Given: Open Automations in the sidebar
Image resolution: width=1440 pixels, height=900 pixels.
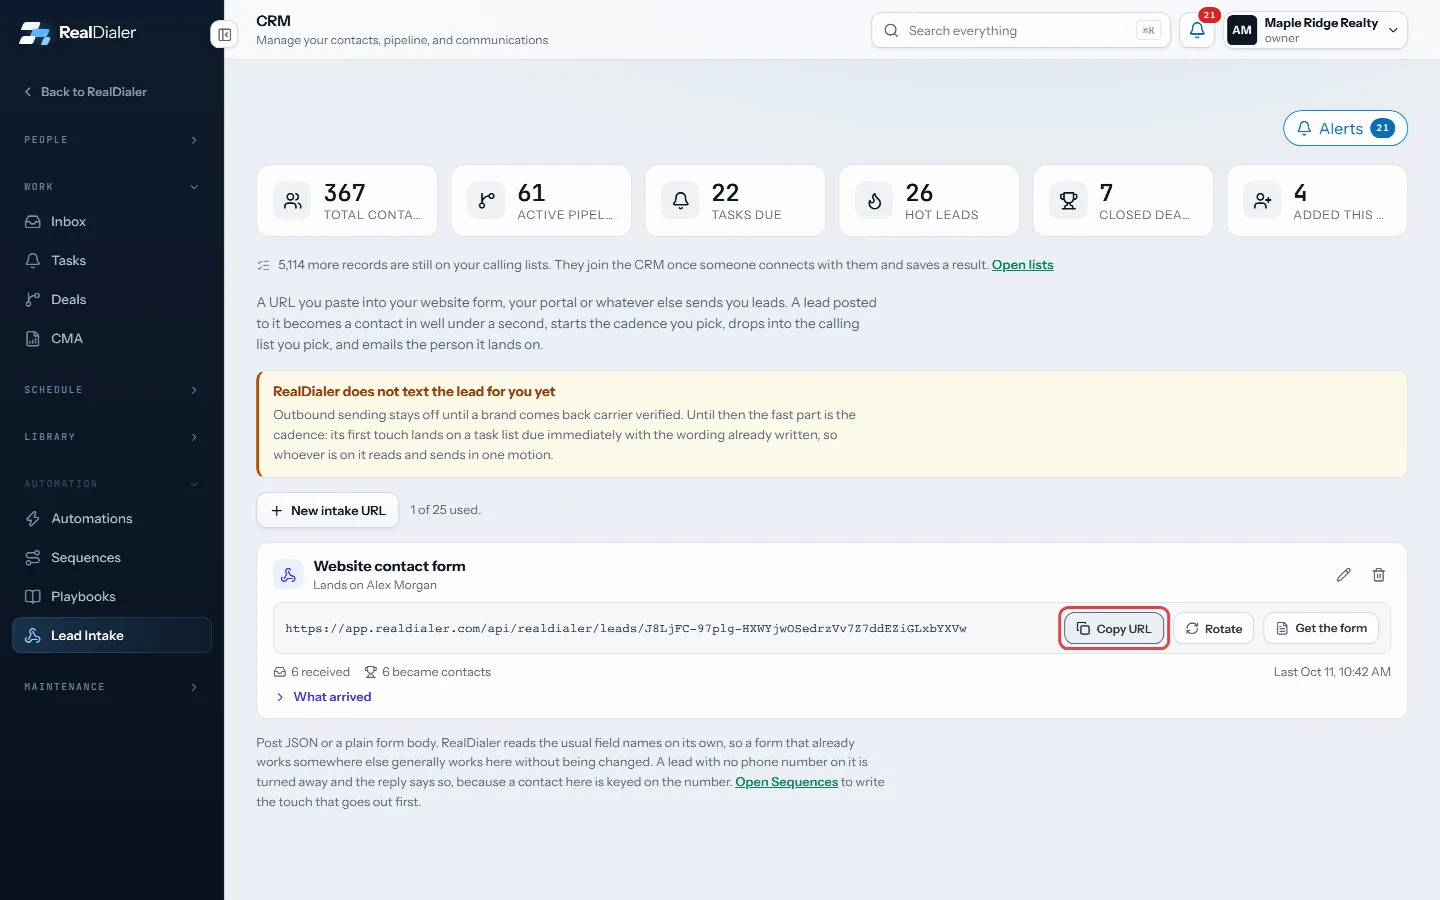Looking at the screenshot, I should click(x=111, y=519).
